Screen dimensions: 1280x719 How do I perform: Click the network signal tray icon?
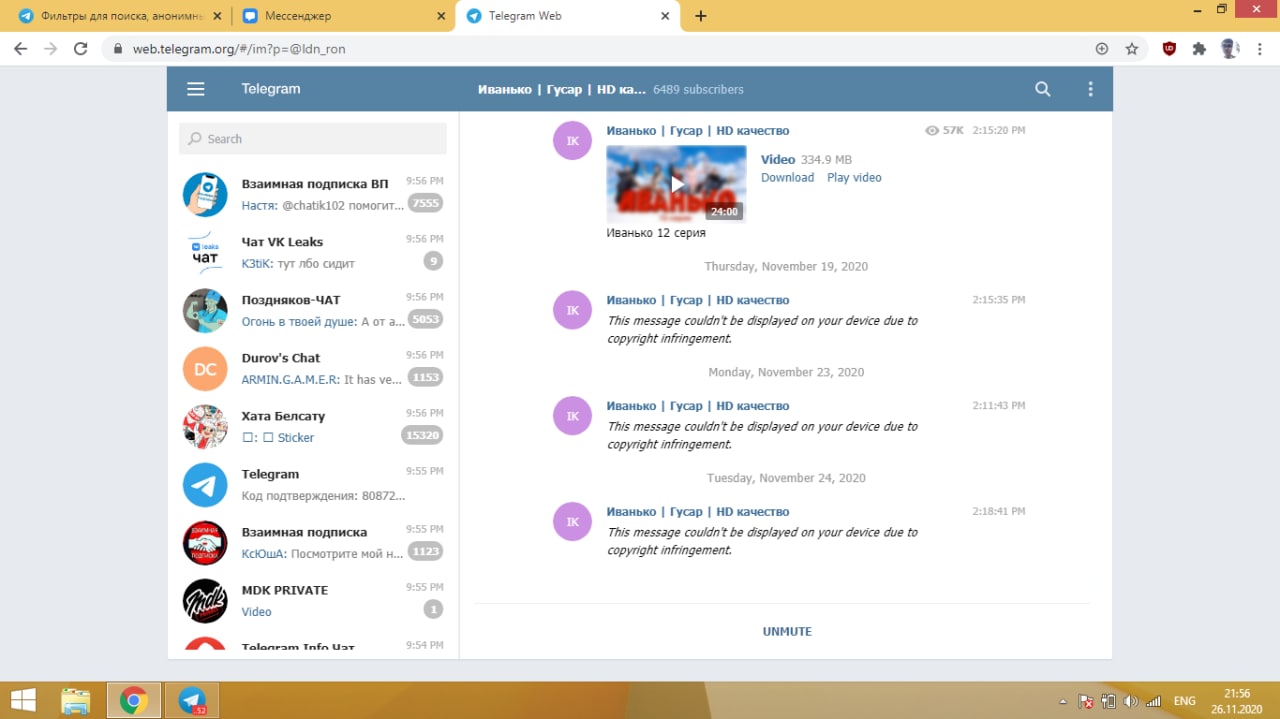click(x=1153, y=701)
